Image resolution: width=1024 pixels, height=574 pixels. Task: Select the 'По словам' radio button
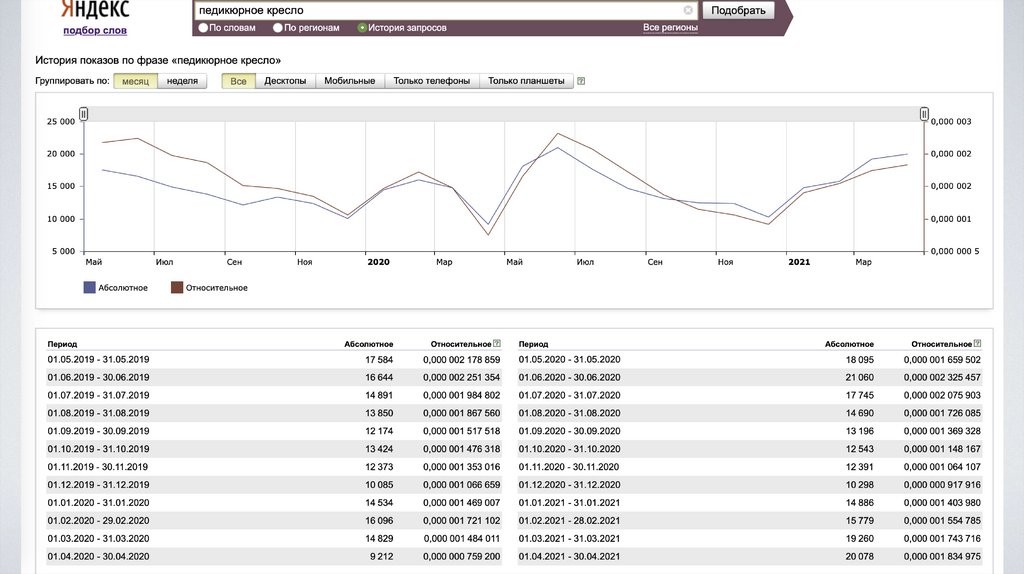coord(204,28)
